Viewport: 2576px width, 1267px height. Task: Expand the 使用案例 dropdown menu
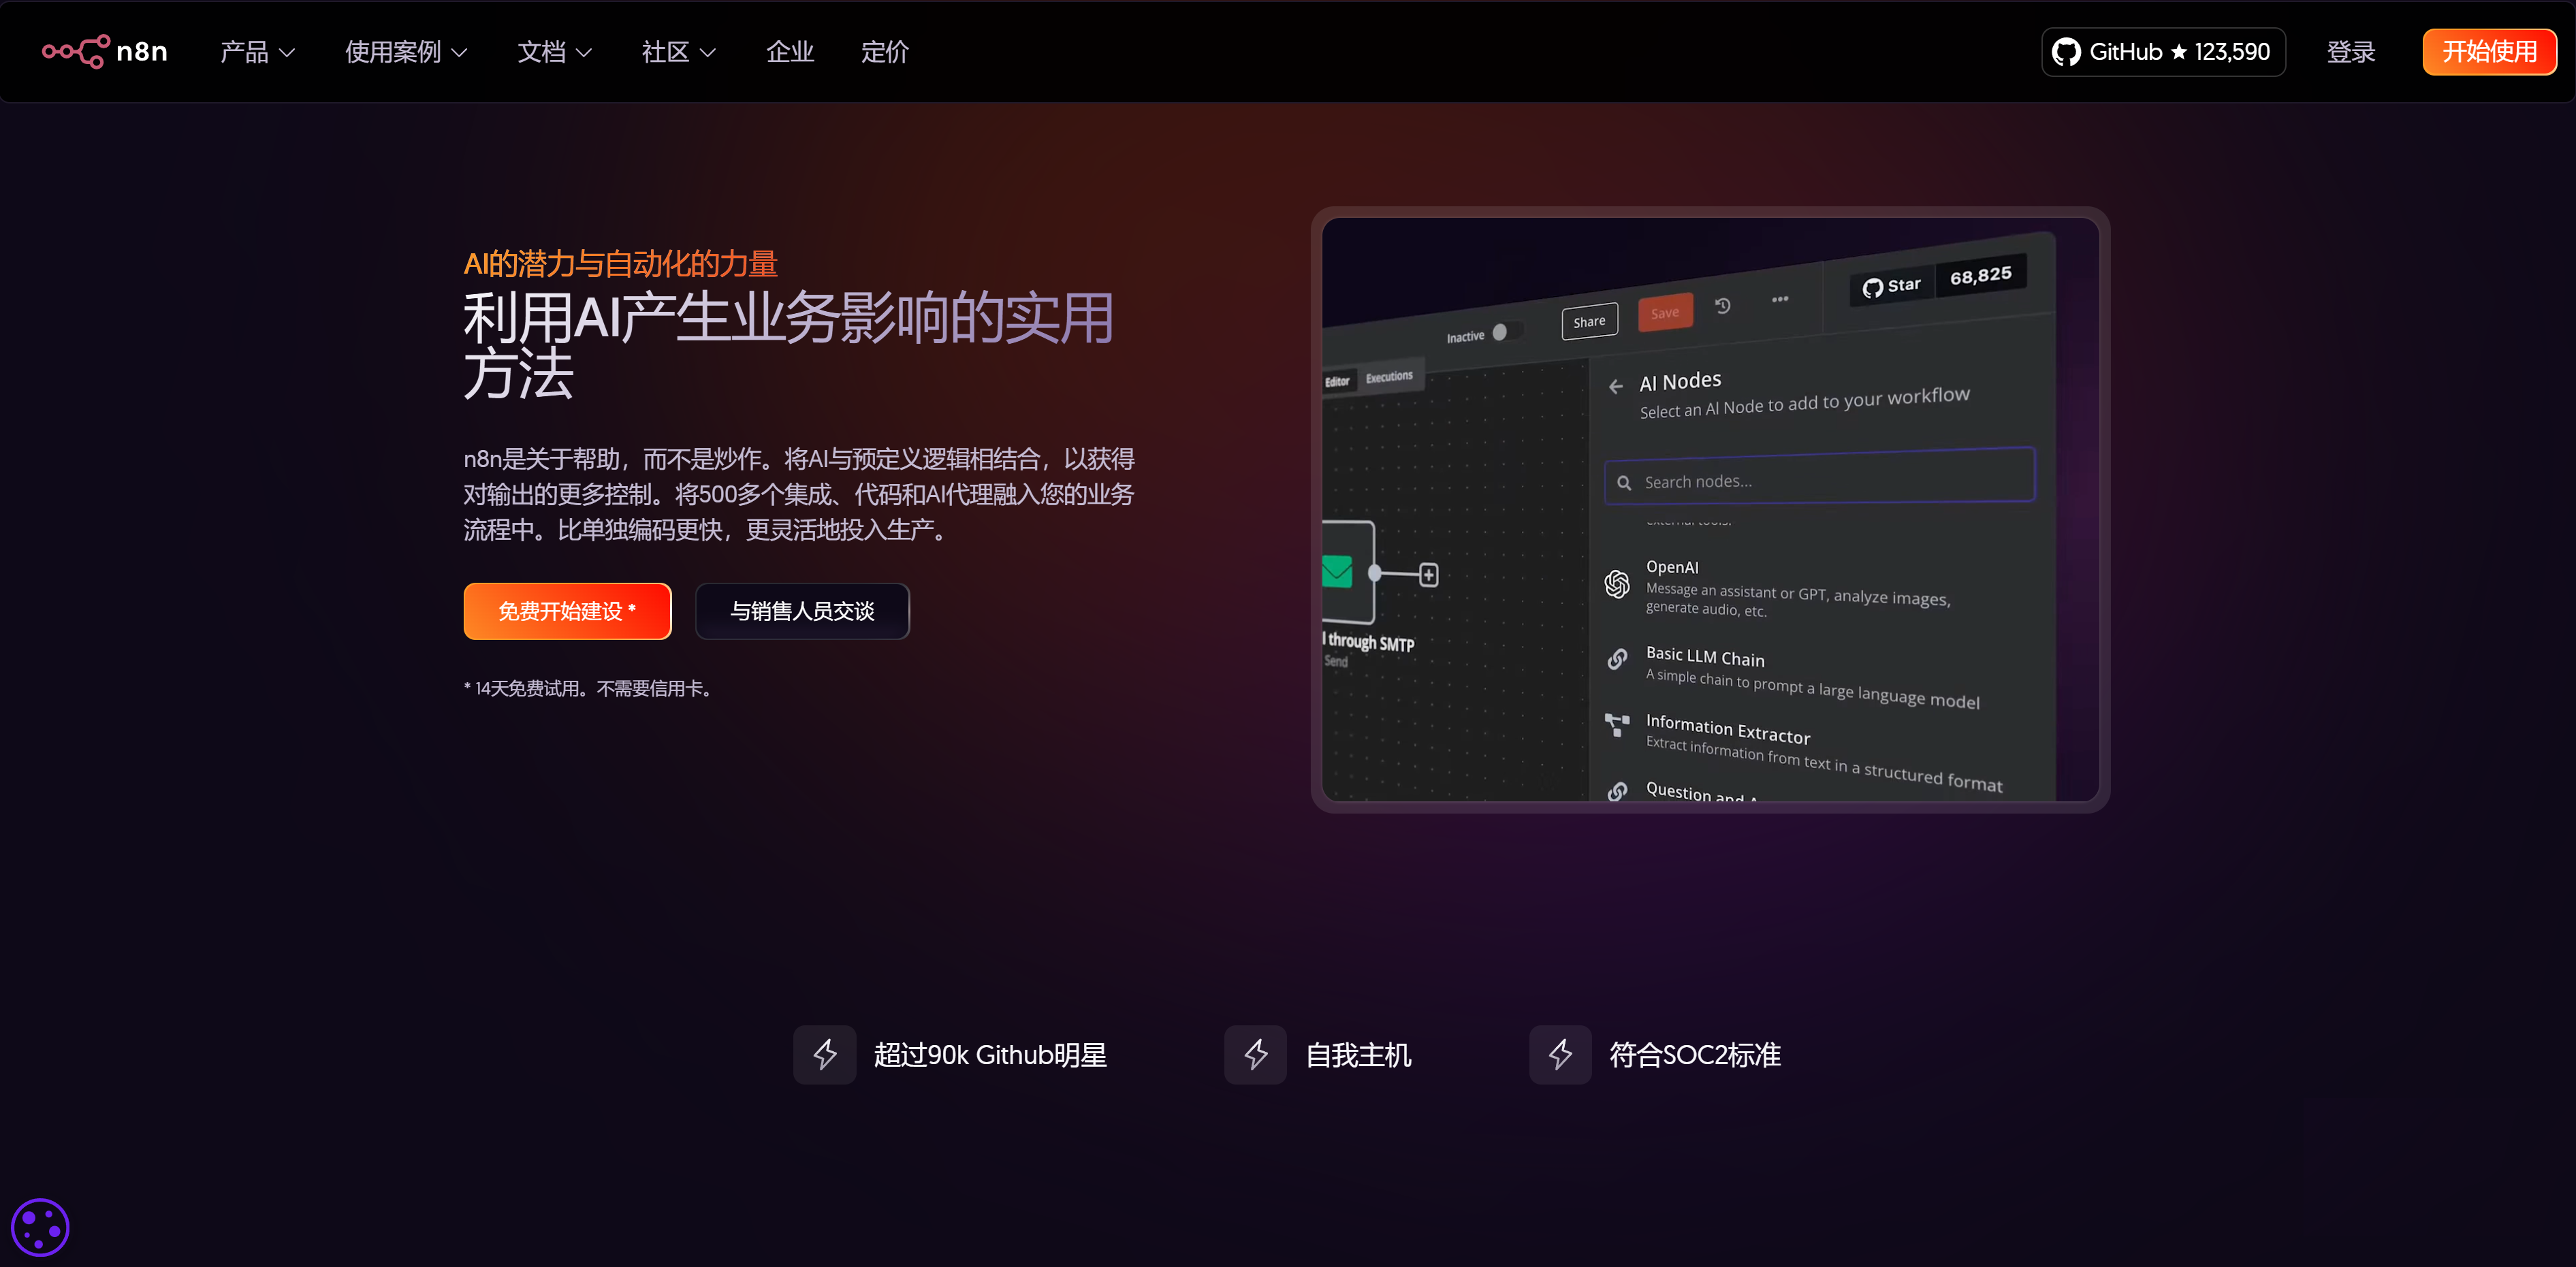tap(406, 52)
